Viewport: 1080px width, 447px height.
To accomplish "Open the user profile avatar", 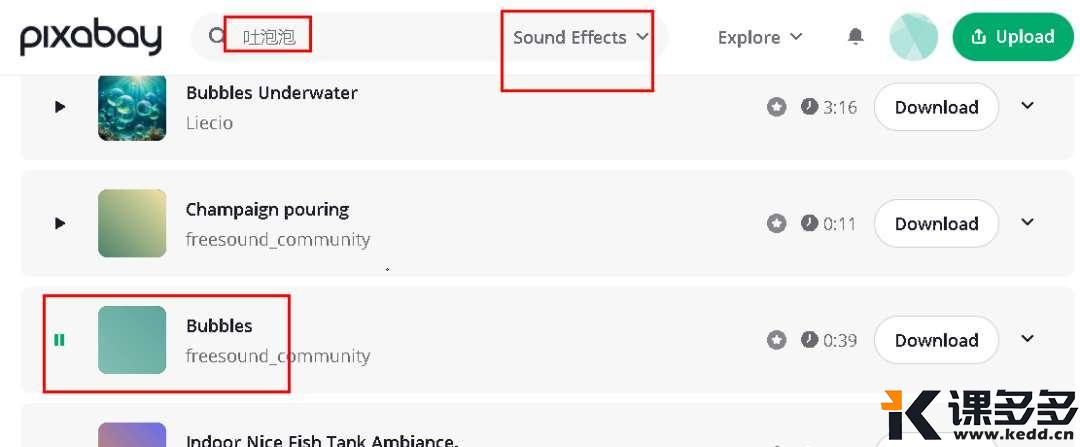I will (x=913, y=37).
